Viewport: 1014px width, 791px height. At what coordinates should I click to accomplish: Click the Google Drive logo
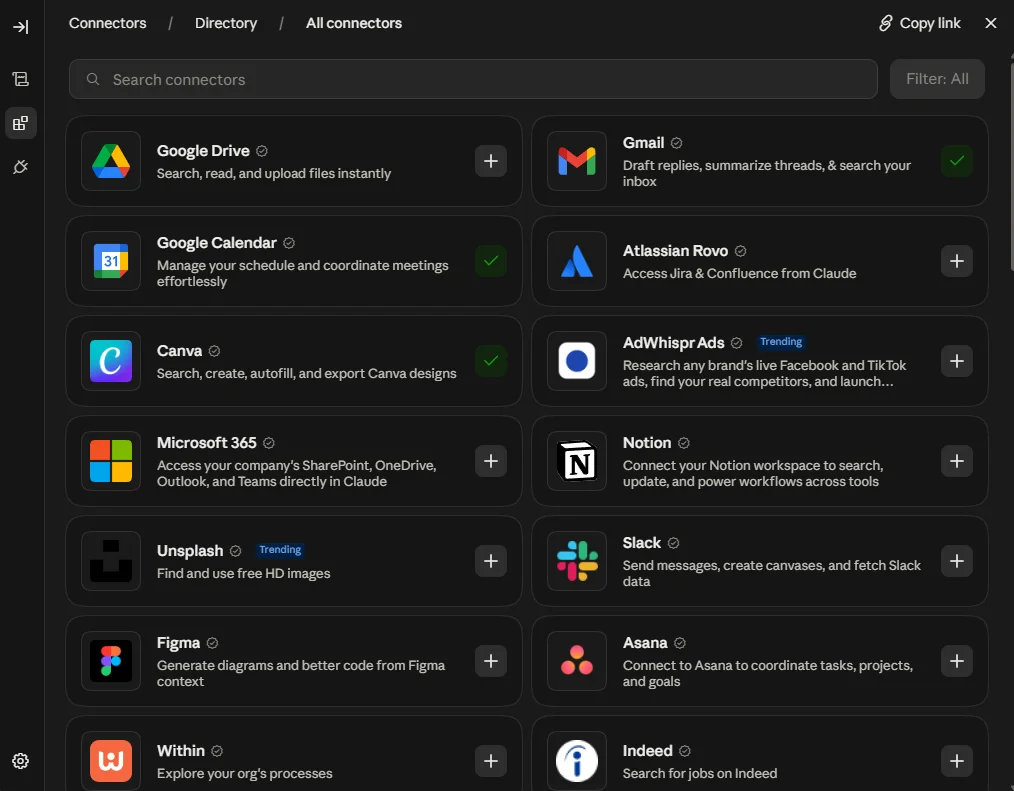111,161
